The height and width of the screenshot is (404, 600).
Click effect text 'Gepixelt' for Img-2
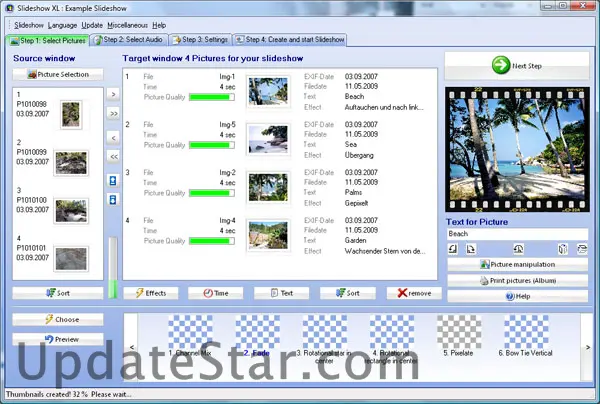(356, 203)
